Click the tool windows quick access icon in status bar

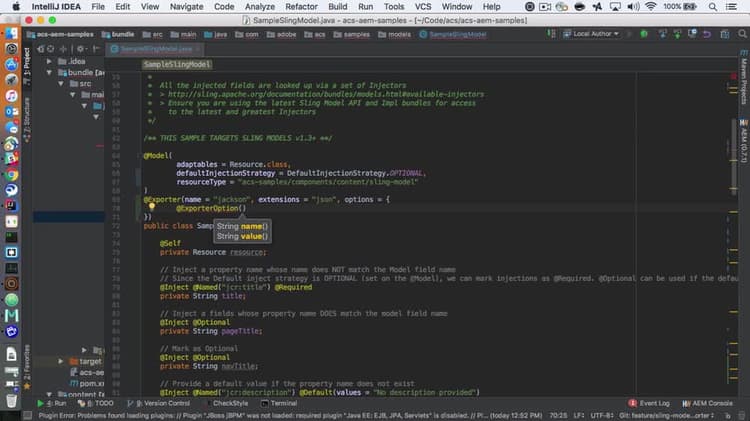(x=28, y=416)
